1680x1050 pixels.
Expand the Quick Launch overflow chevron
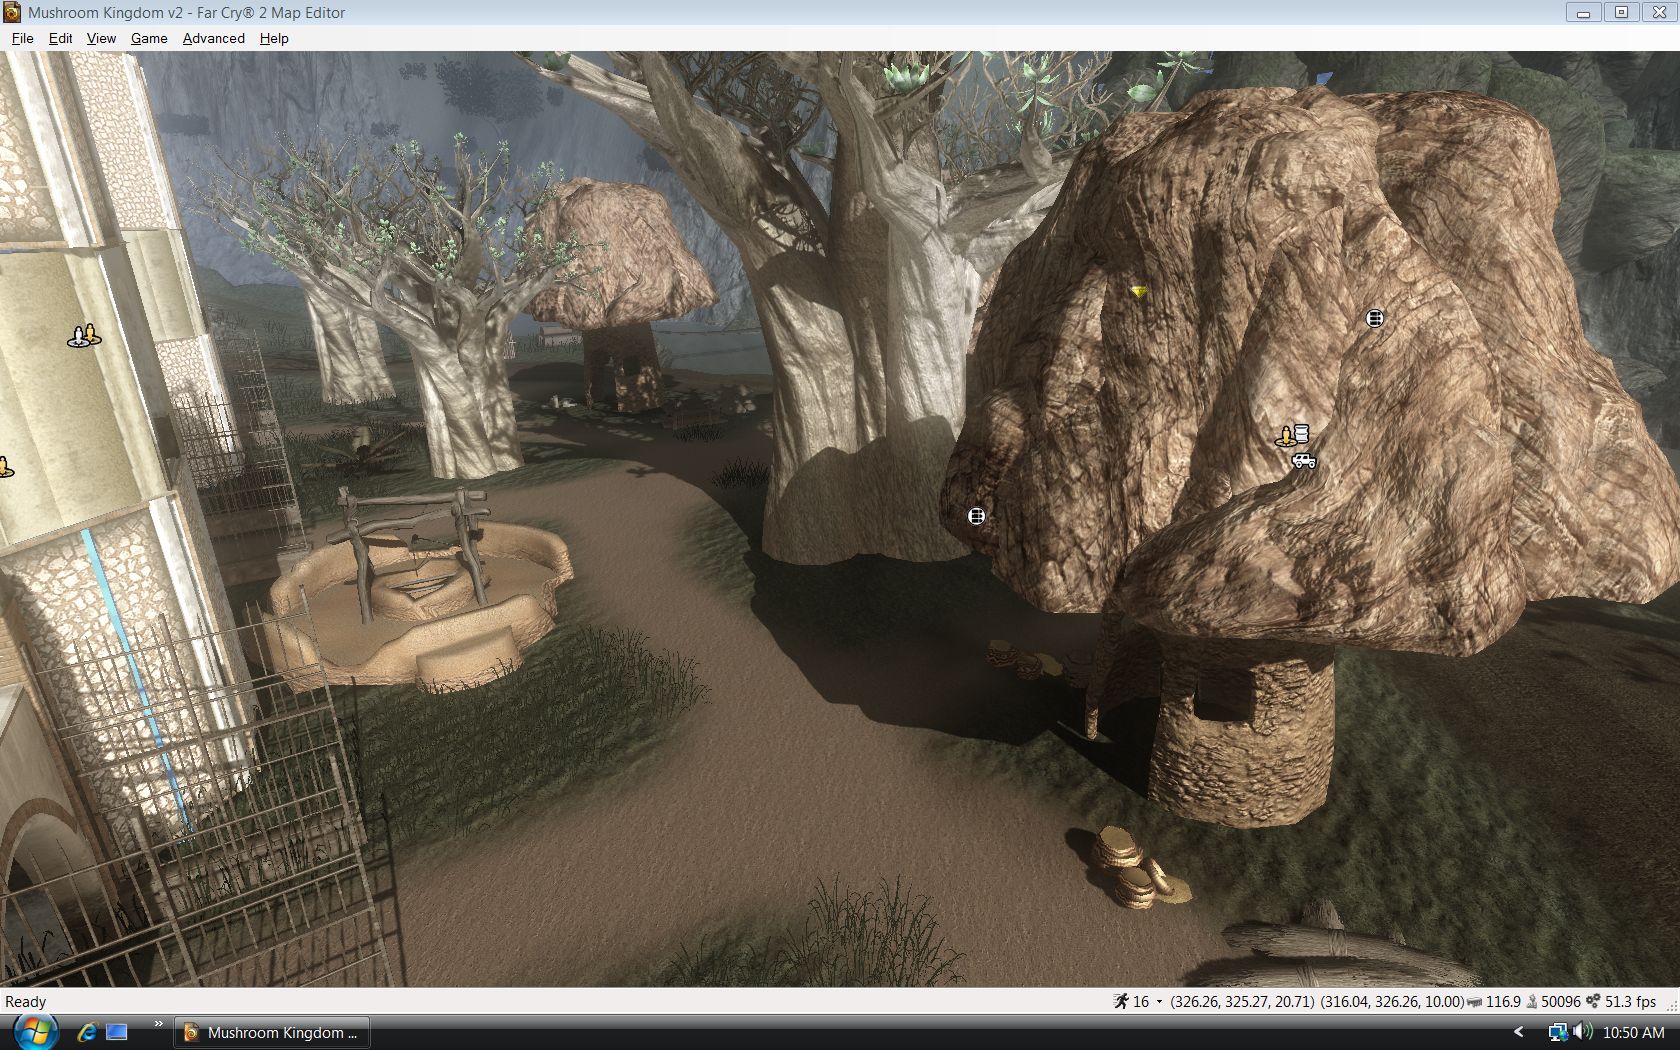tap(158, 1024)
